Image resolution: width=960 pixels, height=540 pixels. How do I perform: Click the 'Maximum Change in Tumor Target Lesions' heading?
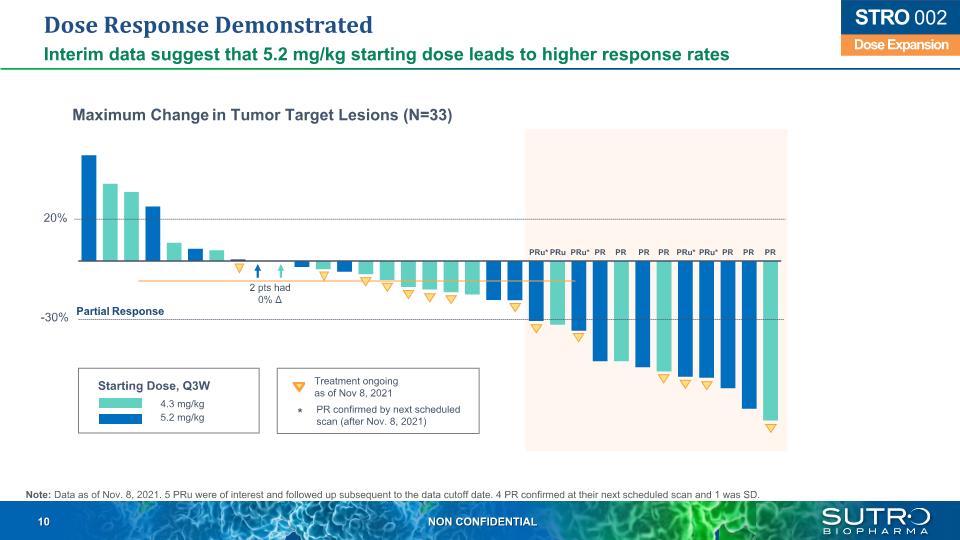pos(262,115)
